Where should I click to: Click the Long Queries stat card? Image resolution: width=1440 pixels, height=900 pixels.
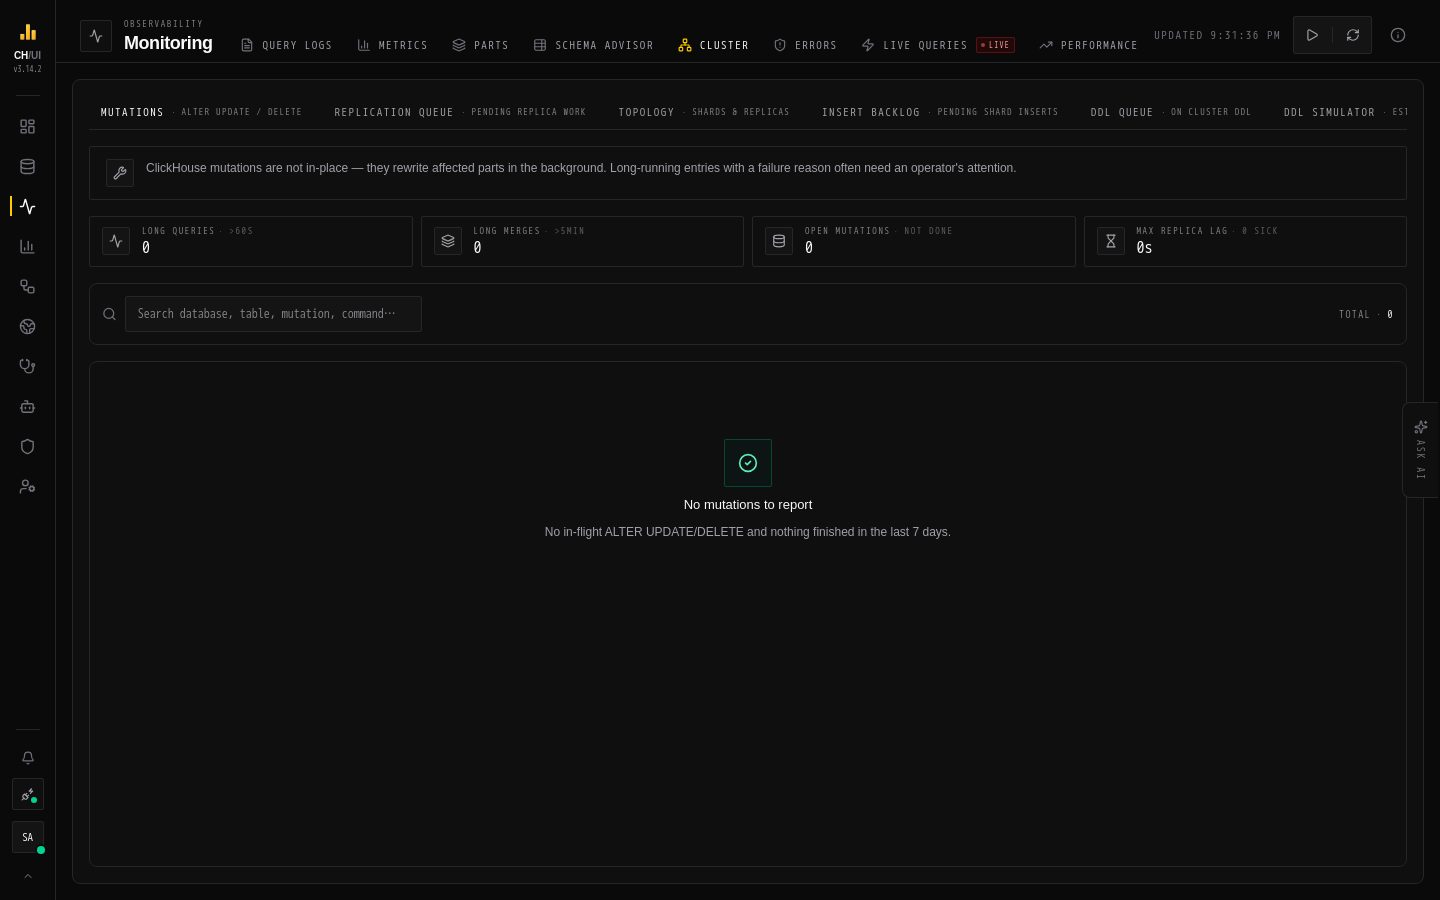(251, 241)
